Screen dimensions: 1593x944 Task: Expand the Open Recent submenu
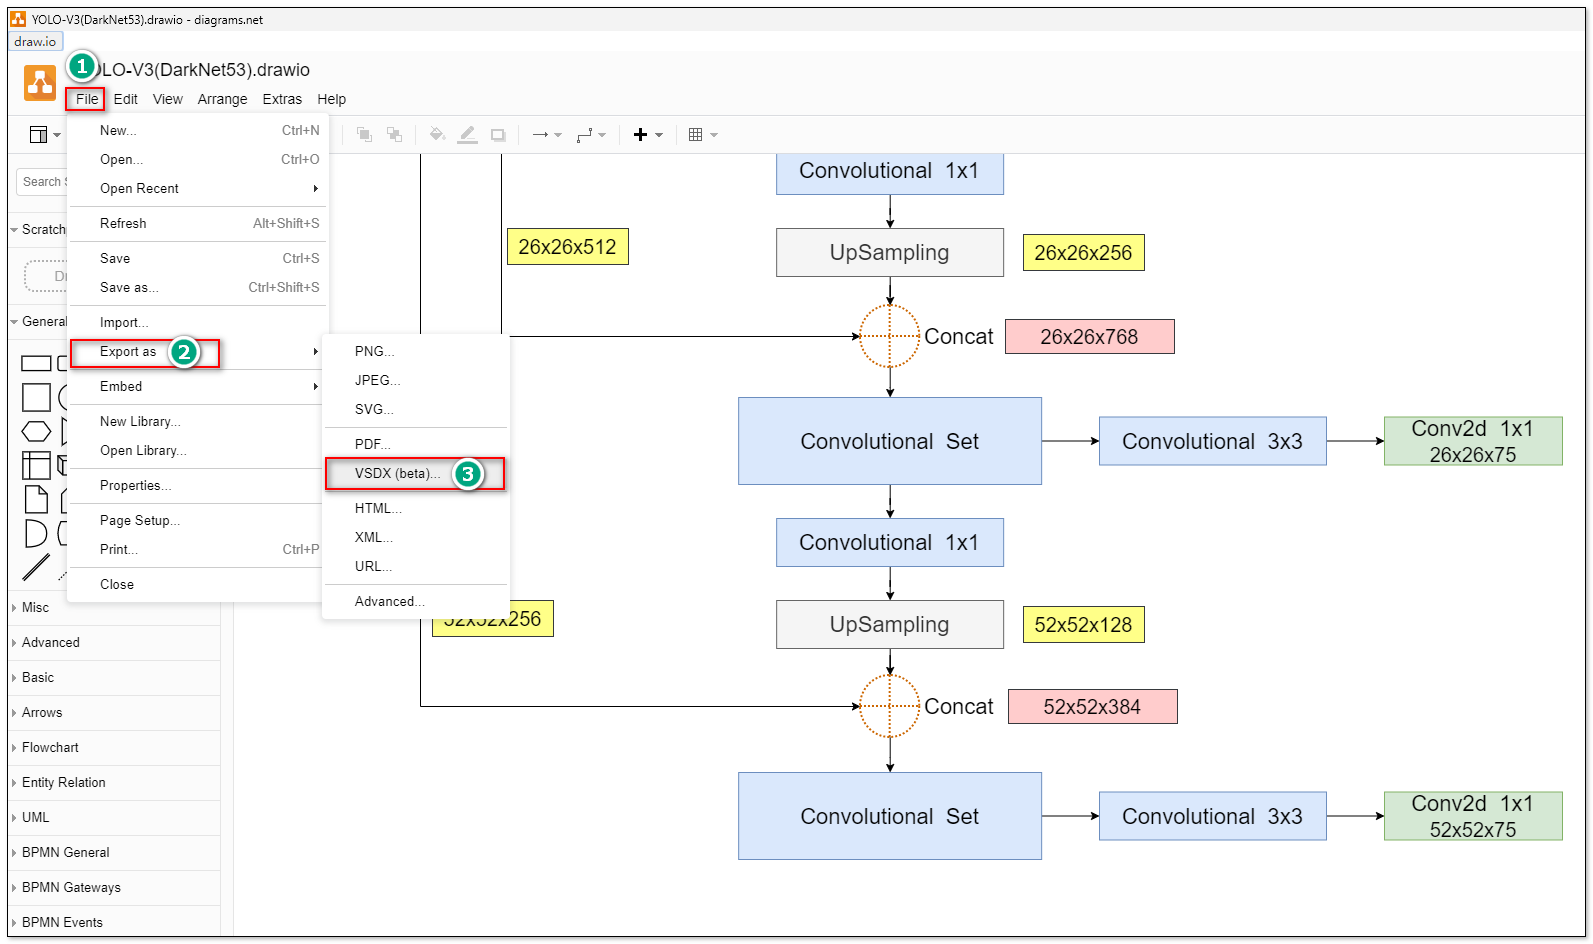(x=198, y=188)
